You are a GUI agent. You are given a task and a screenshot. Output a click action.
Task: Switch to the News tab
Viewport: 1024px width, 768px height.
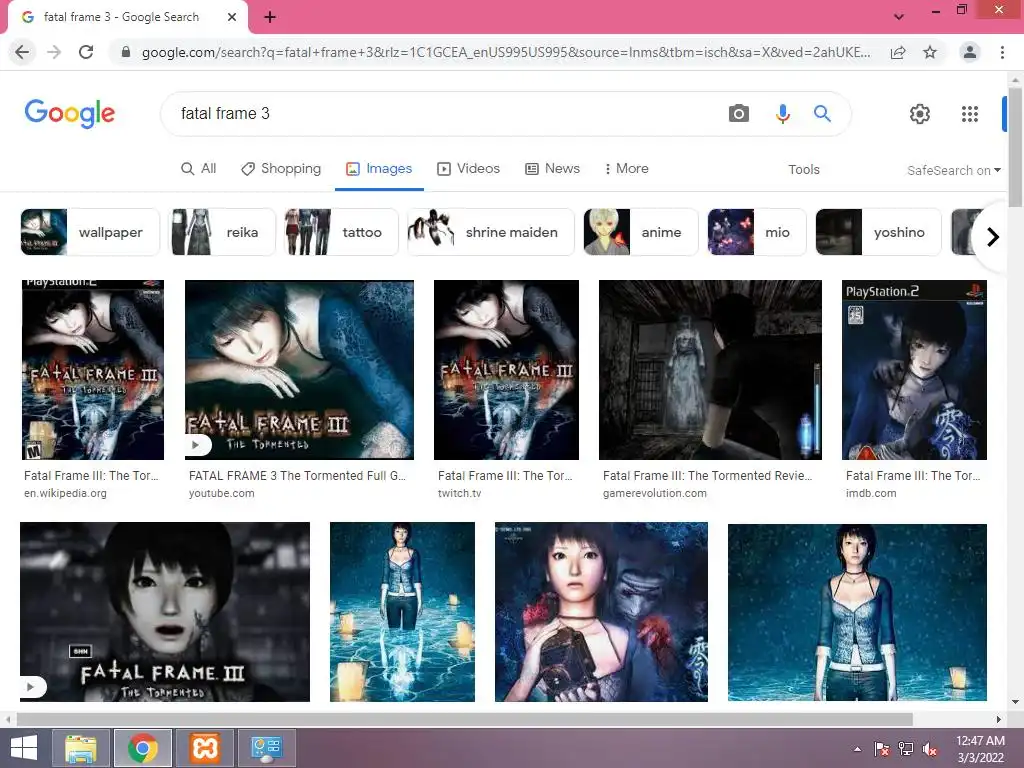coord(552,168)
